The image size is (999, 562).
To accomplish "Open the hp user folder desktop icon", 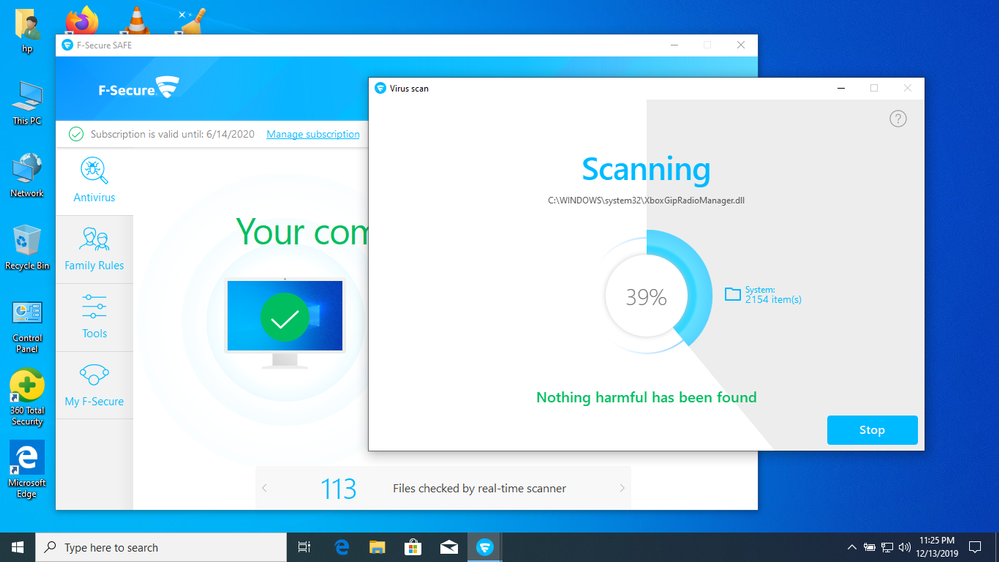I will [27, 31].
